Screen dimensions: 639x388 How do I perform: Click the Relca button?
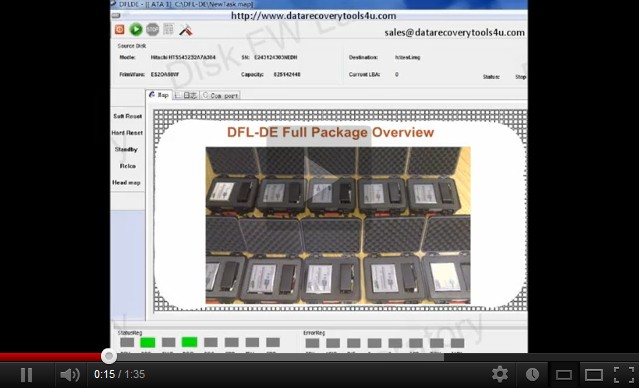[128, 166]
